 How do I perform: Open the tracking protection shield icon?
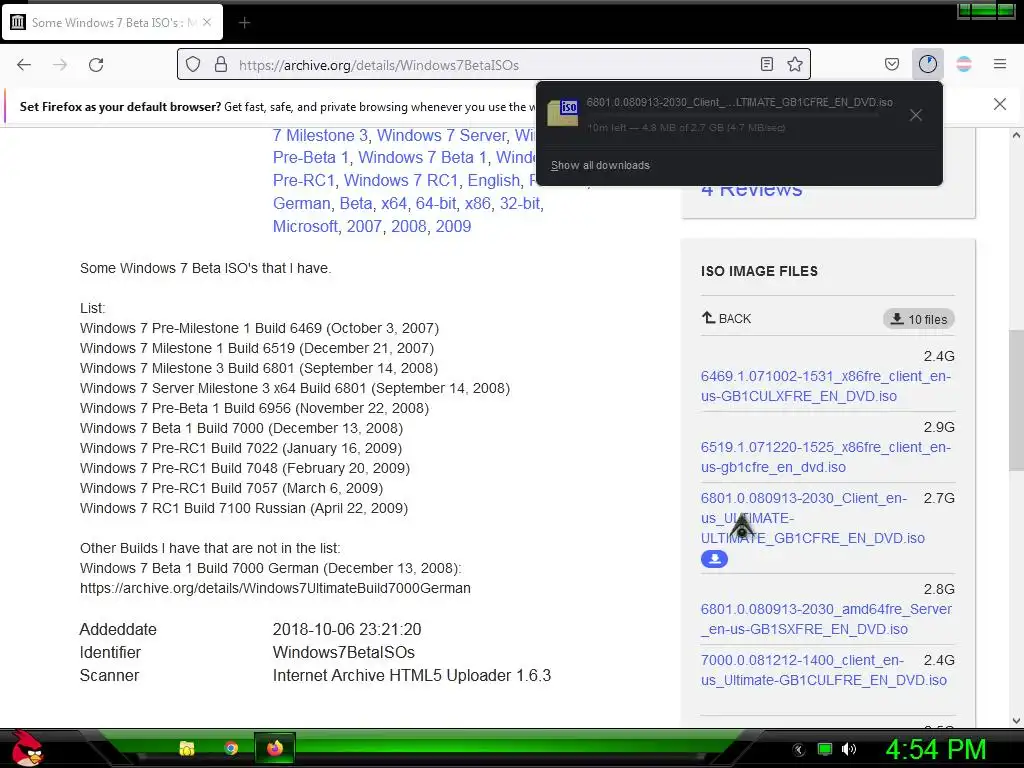coord(193,64)
